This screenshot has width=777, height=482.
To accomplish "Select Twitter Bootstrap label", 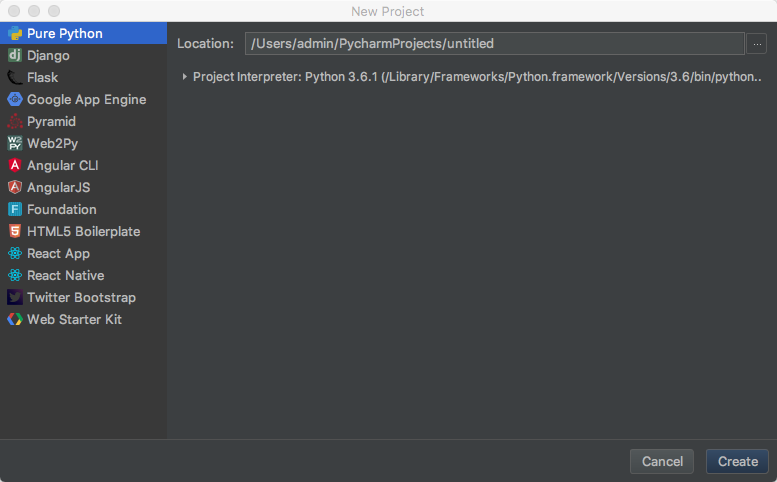I will (x=81, y=297).
